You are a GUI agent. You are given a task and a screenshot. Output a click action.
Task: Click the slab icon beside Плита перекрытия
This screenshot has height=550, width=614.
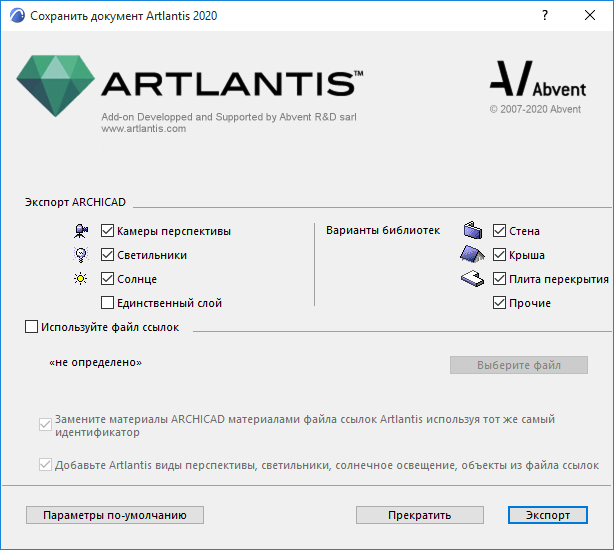tap(472, 279)
